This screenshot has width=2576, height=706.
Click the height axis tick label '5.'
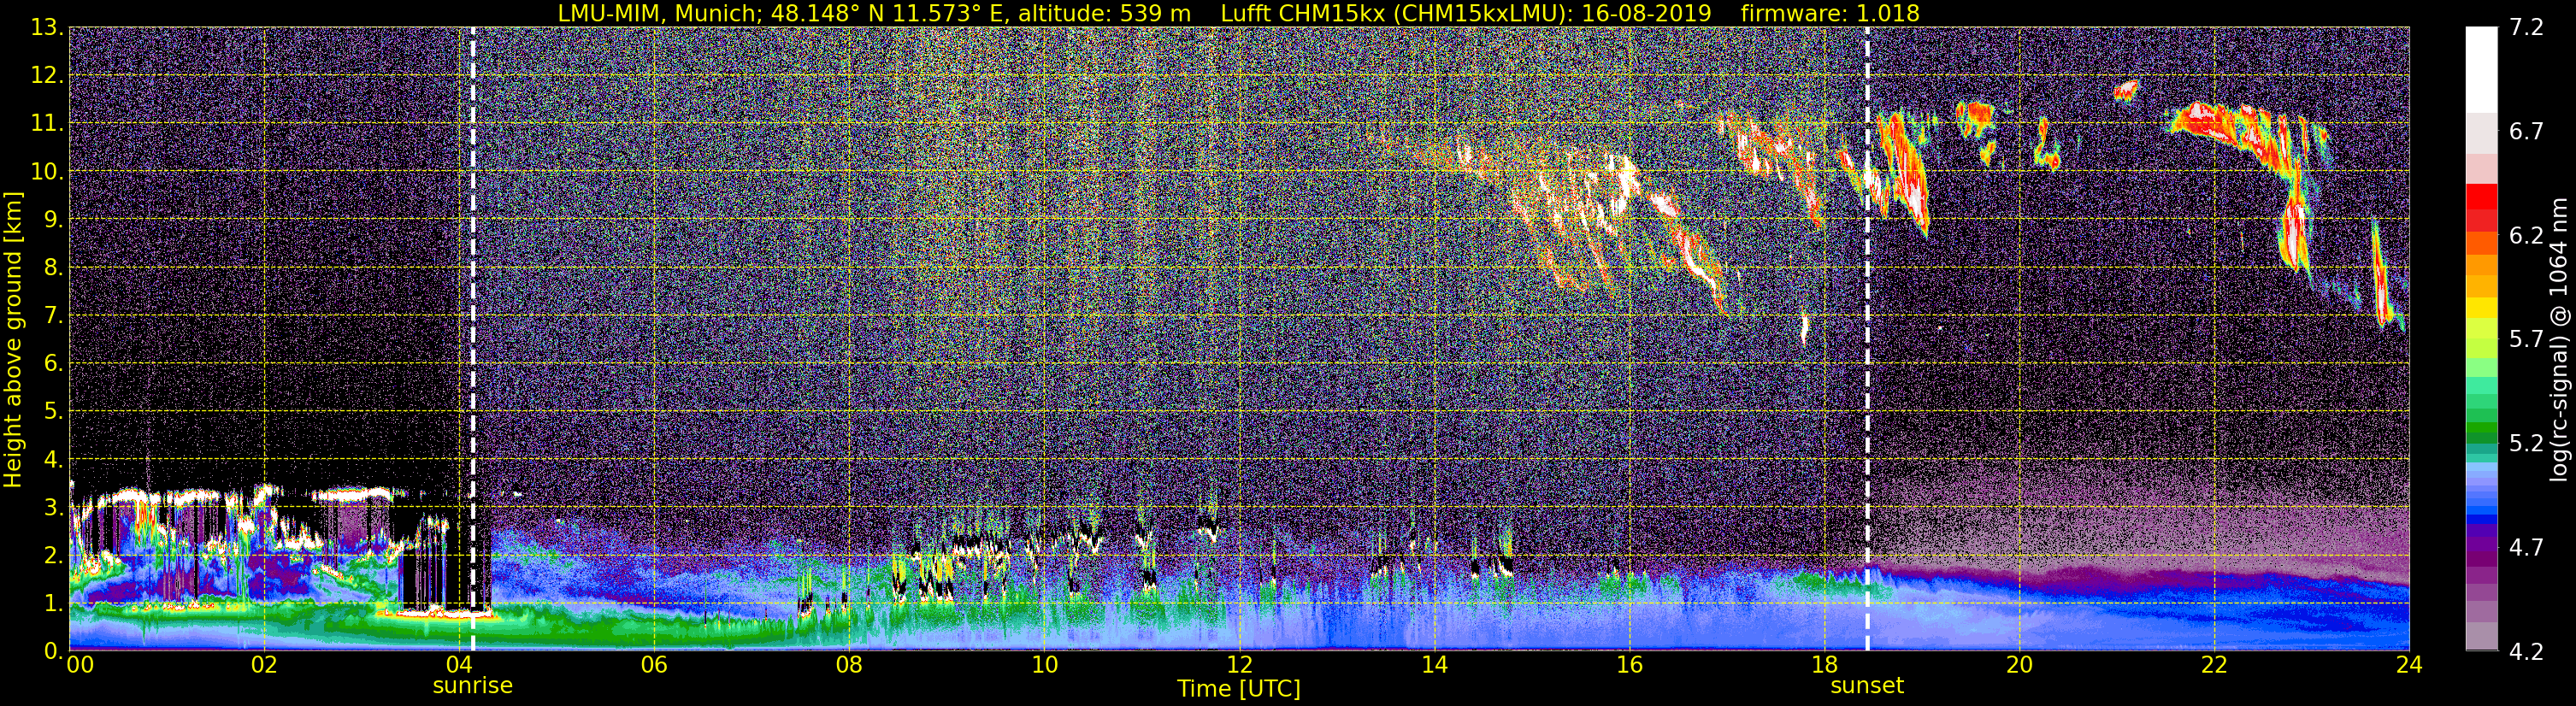pos(53,411)
